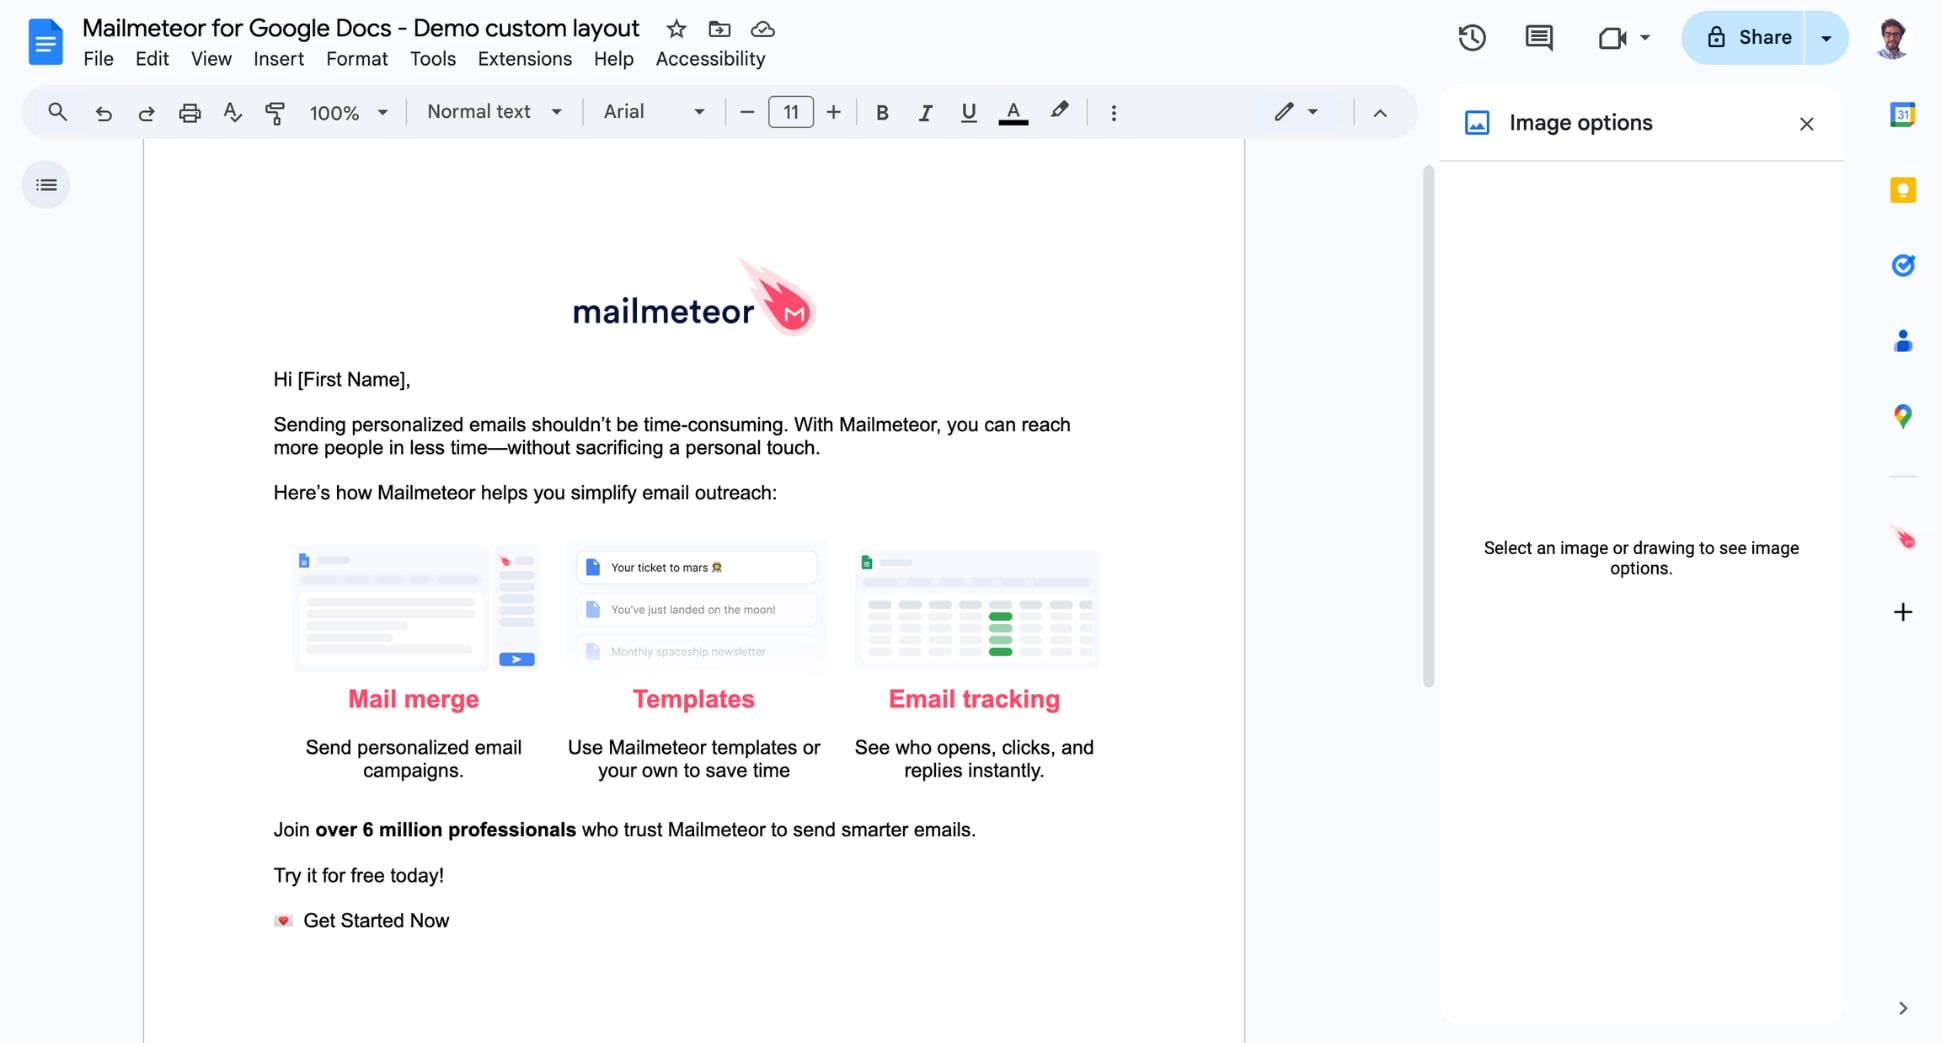This screenshot has height=1043, width=1941.
Task: Click the document title to rename
Action: pyautogui.click(x=360, y=28)
